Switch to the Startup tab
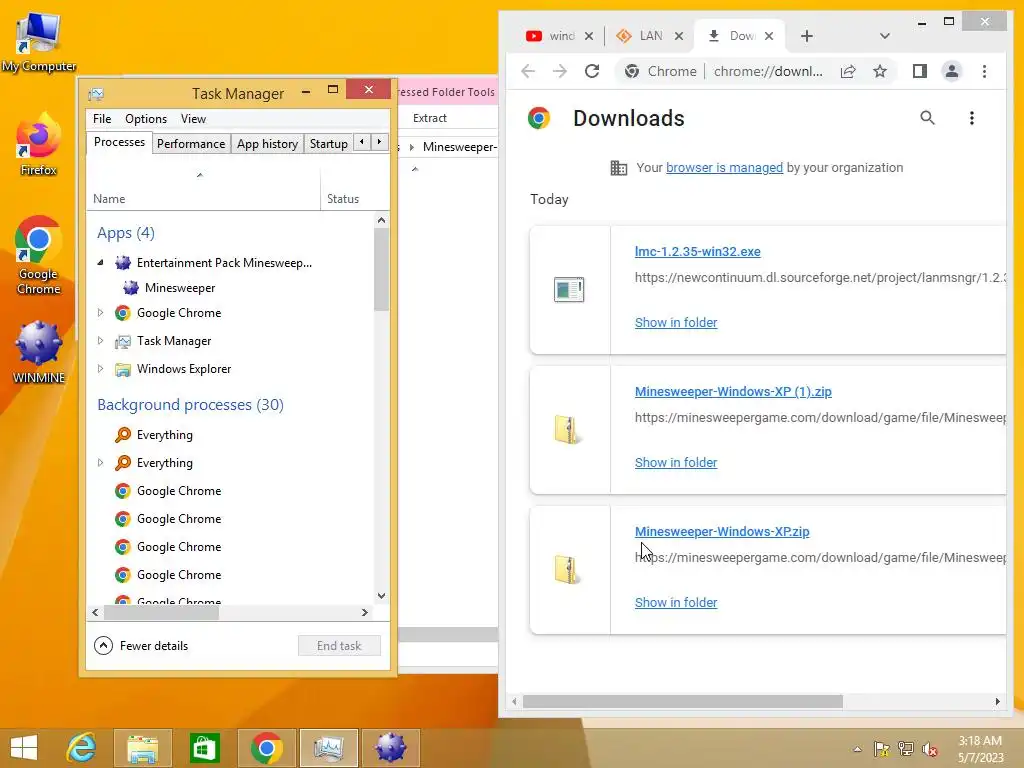Image resolution: width=1024 pixels, height=768 pixels. 328,144
